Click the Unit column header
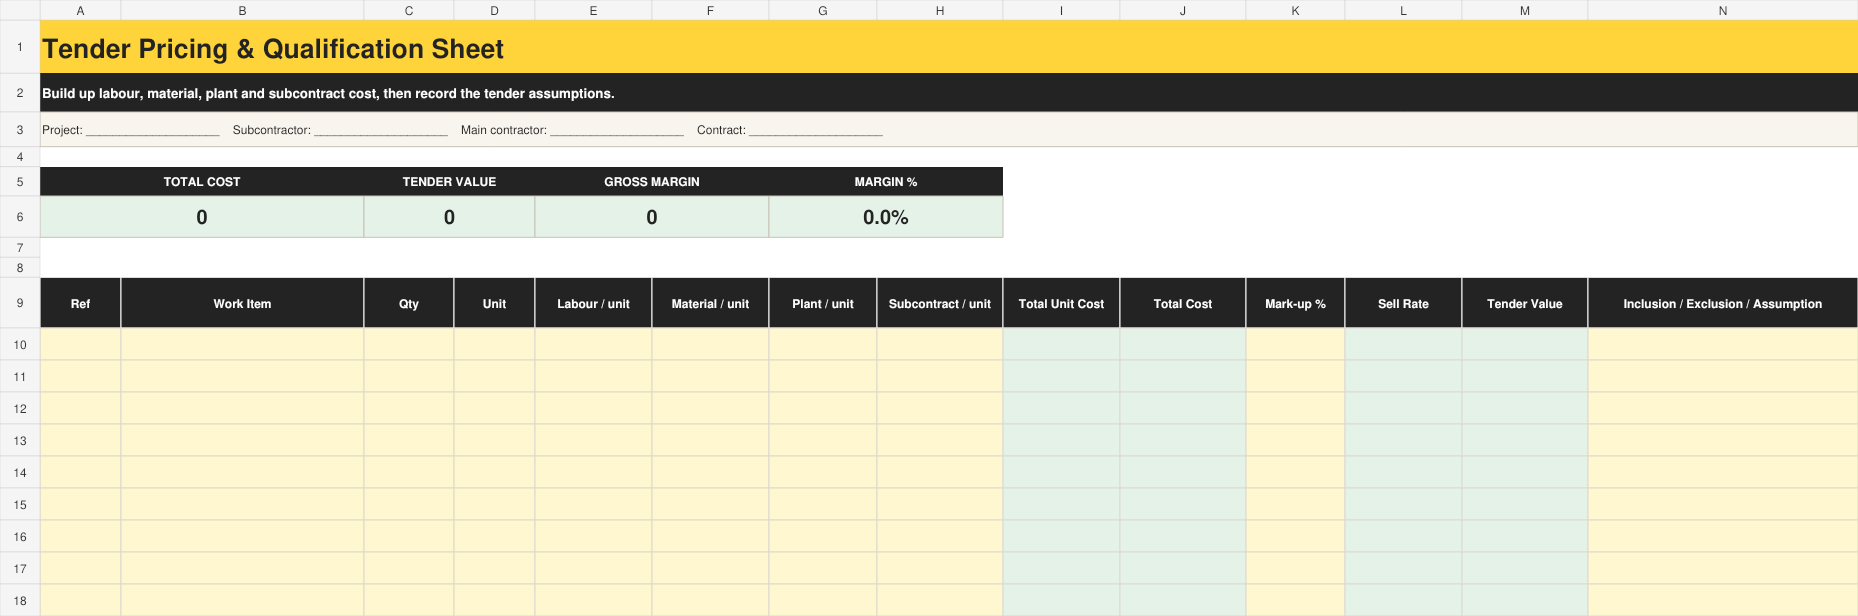Screen dimensions: 1858x616 point(494,304)
